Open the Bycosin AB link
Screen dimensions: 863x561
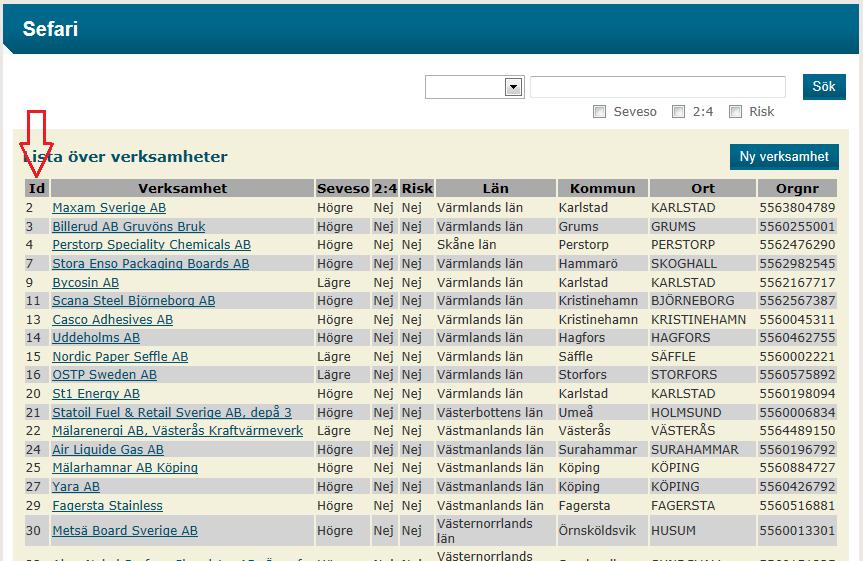click(x=85, y=282)
